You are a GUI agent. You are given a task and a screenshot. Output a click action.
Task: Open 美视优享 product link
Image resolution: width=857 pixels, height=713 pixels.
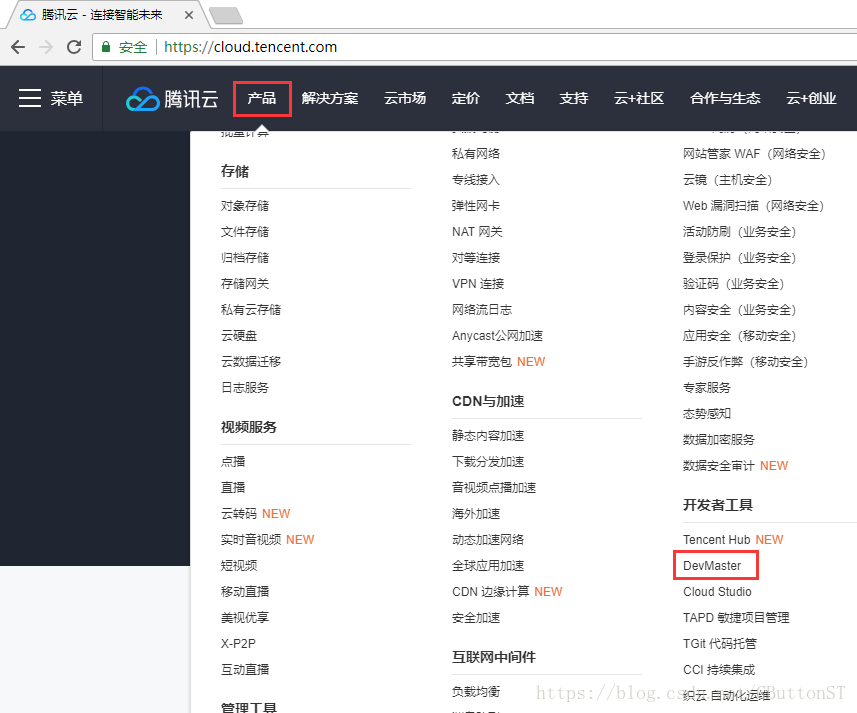245,617
